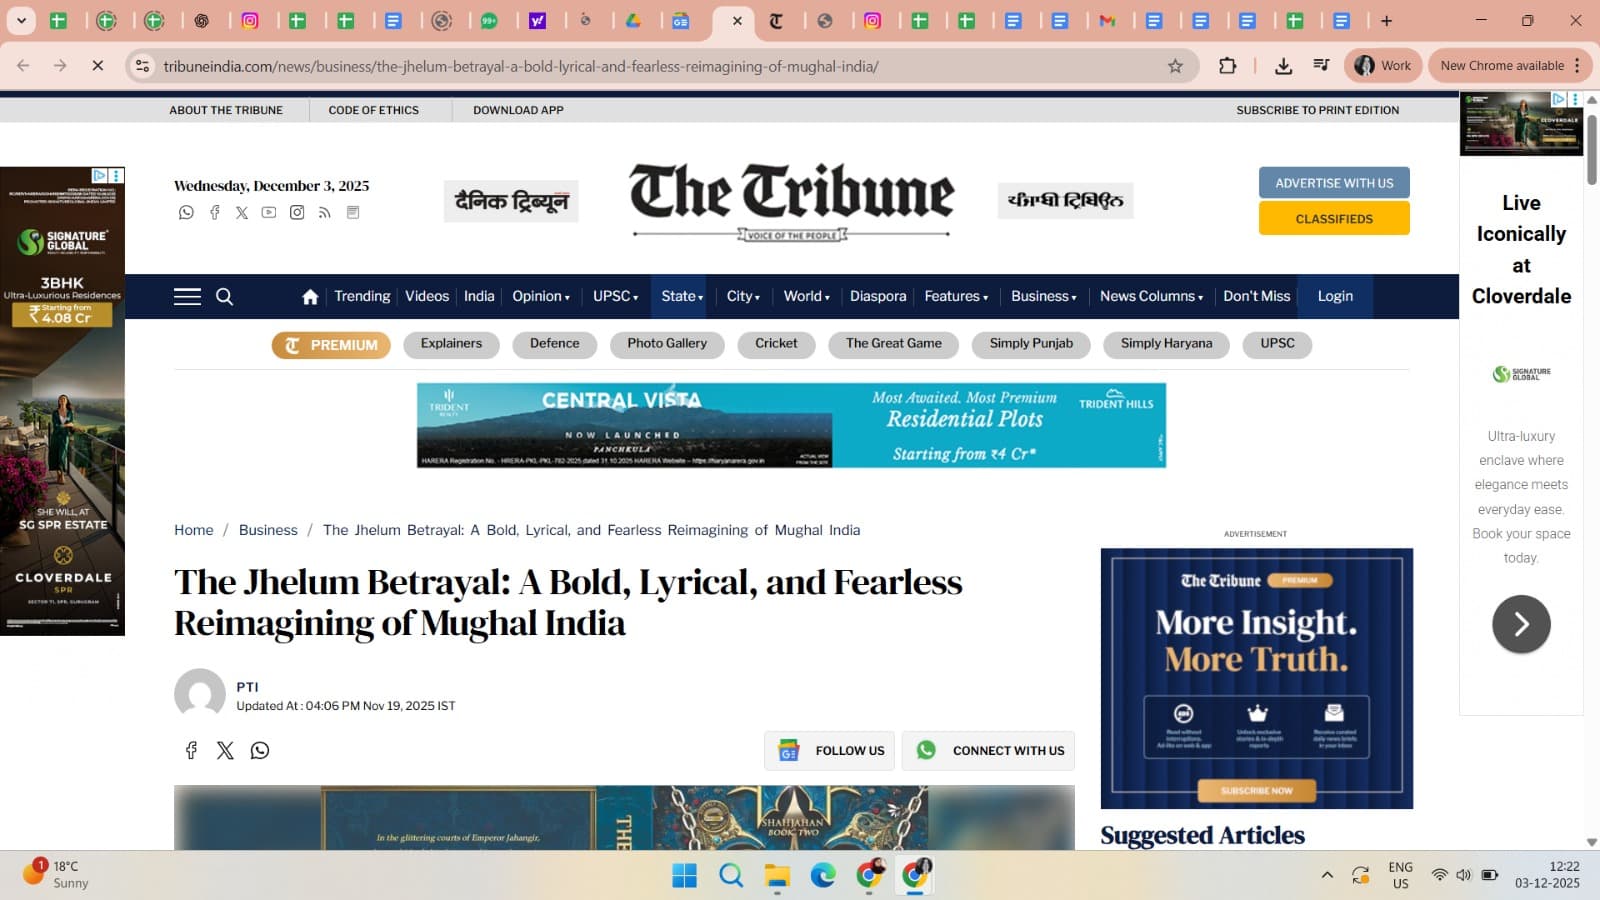Click the CLASSIFIEDS button

(1333, 218)
